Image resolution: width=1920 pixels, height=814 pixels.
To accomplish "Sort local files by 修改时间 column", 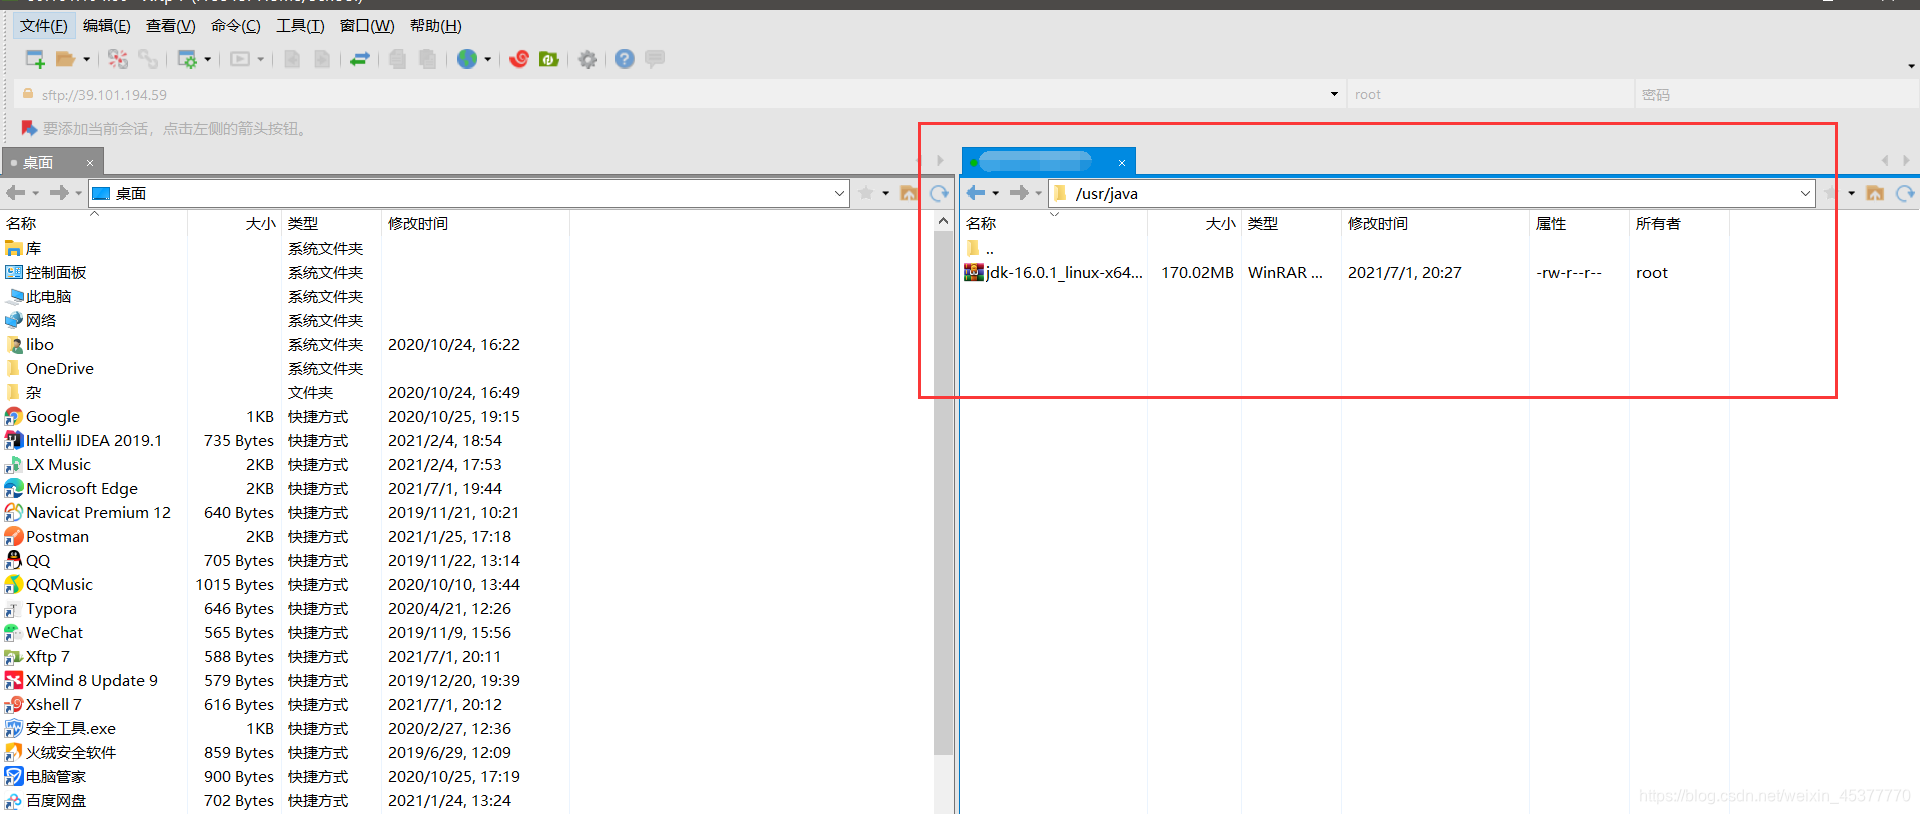I will point(475,224).
